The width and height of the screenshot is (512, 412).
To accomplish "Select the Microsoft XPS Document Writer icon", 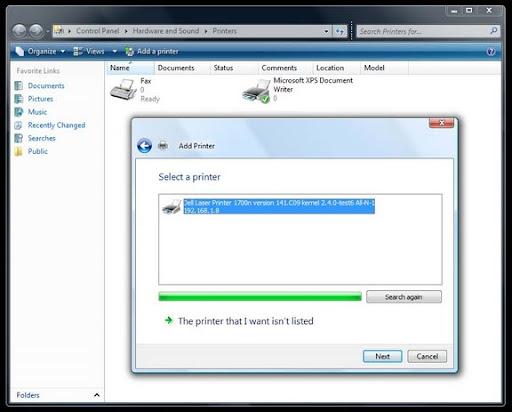I will [256, 92].
